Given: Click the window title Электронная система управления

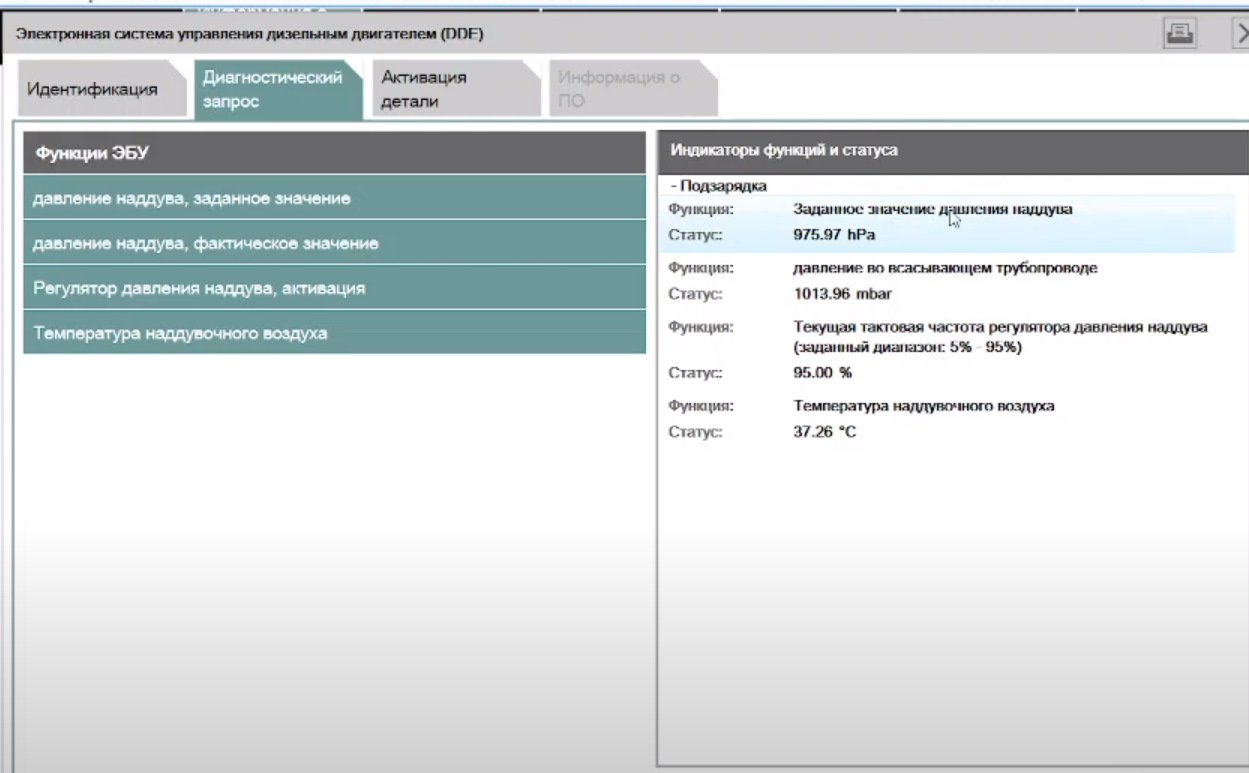Looking at the screenshot, I should pyautogui.click(x=250, y=35).
